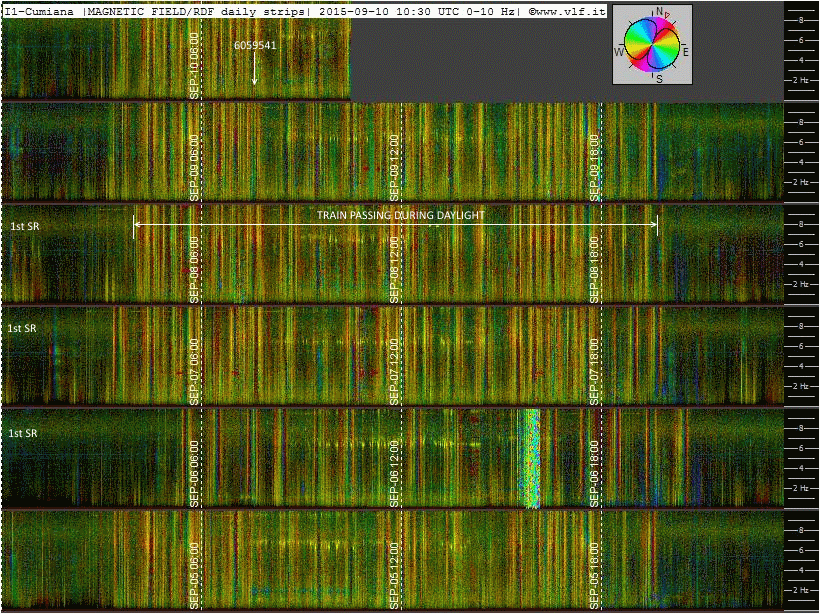Image resolution: width=820 pixels, height=614 pixels.
Task: Select the SEP-09 18:00 time marker
Action: pos(594,166)
